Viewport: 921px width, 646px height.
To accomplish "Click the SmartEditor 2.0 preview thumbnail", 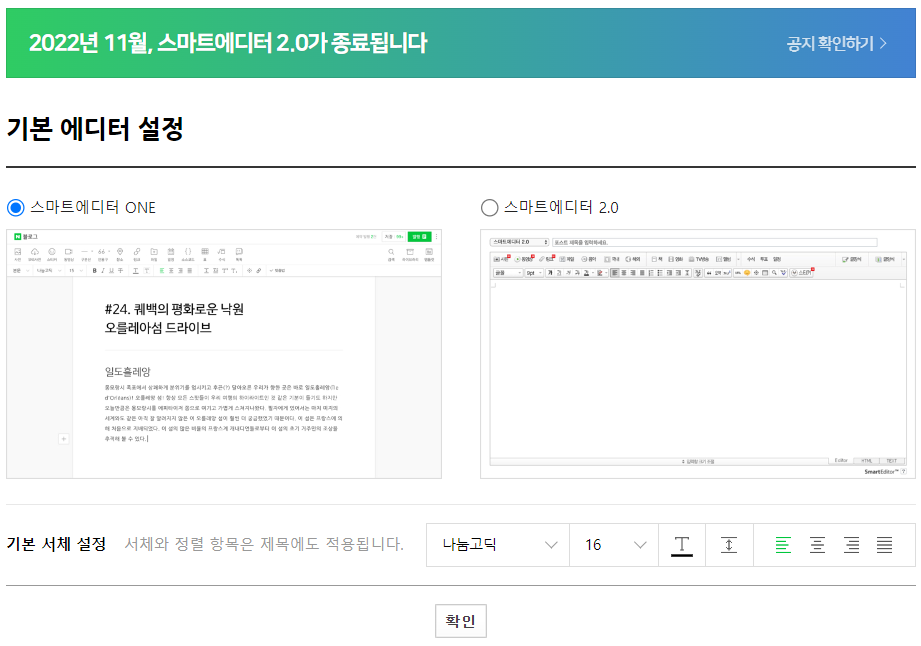I will pos(698,354).
